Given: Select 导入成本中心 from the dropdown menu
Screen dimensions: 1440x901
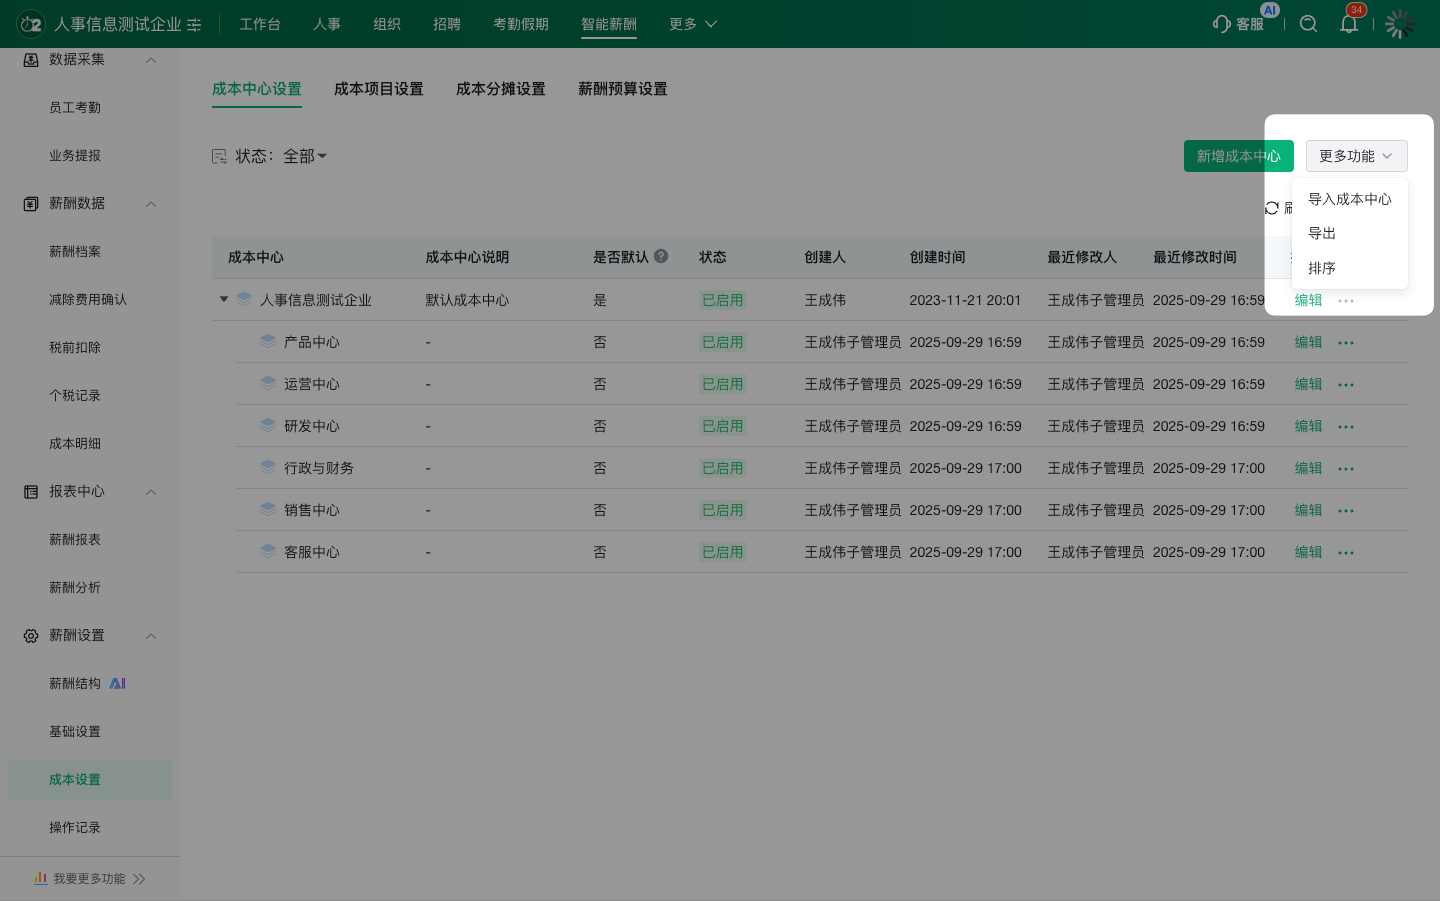Looking at the screenshot, I should point(1349,199).
